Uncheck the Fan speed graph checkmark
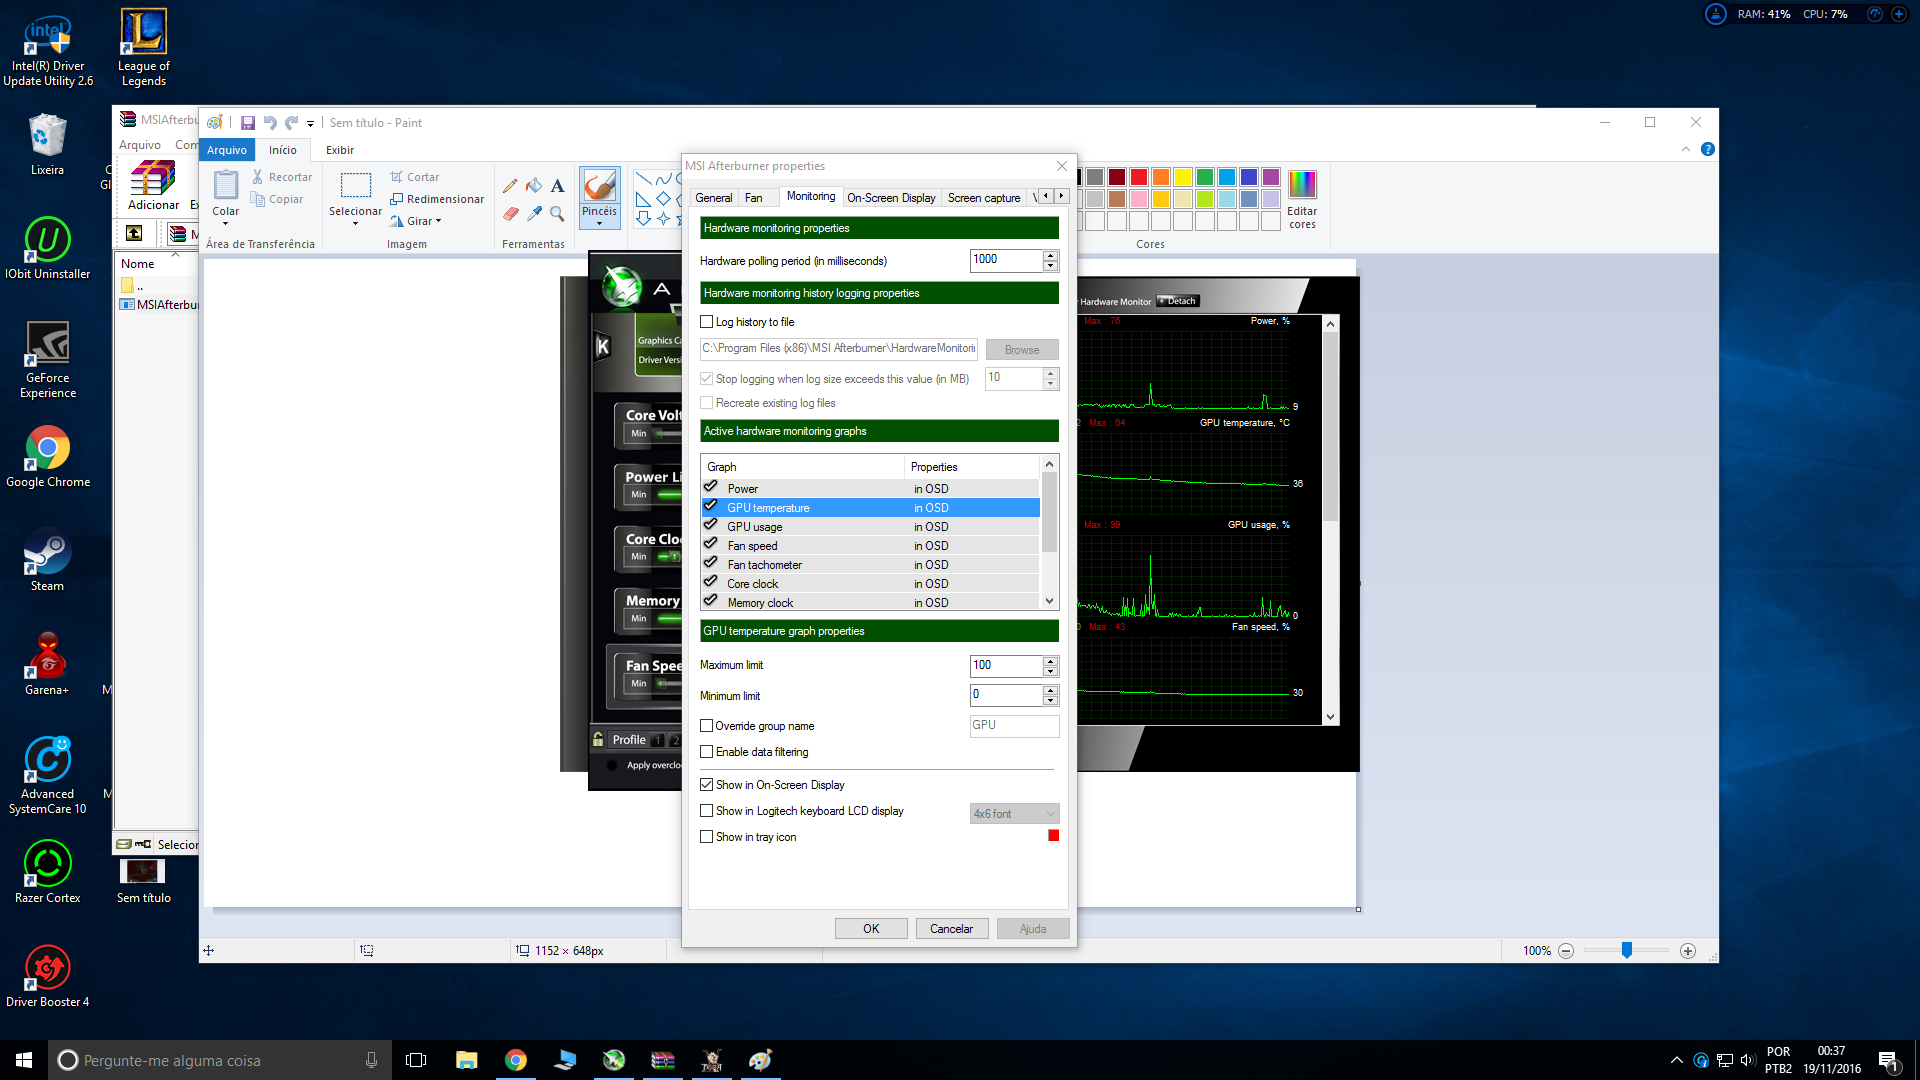This screenshot has width=1920, height=1080. pyautogui.click(x=711, y=544)
